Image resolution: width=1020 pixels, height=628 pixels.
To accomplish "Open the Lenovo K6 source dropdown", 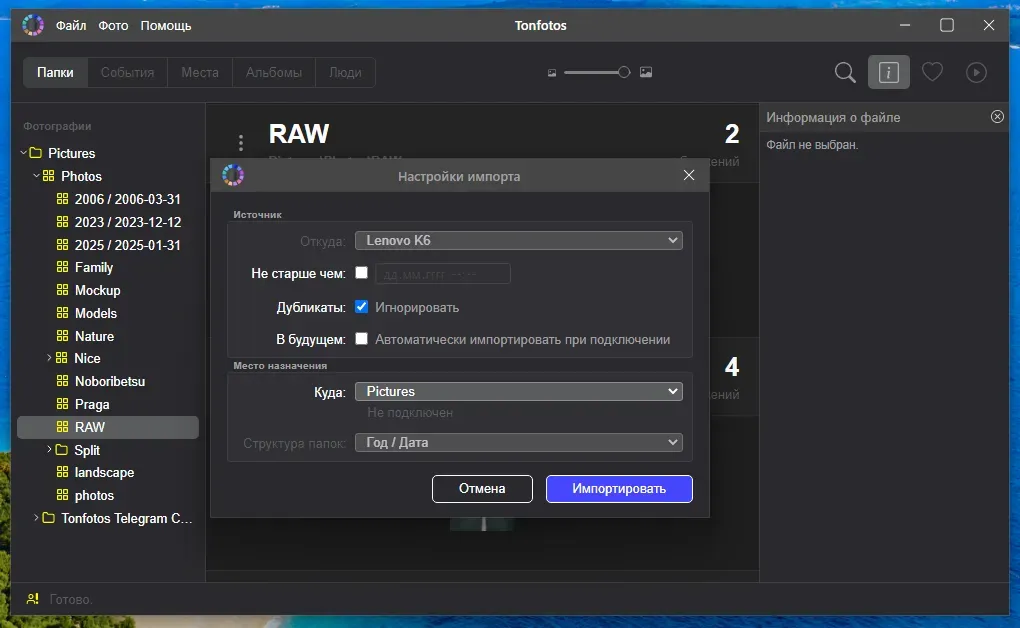I will pyautogui.click(x=518, y=240).
